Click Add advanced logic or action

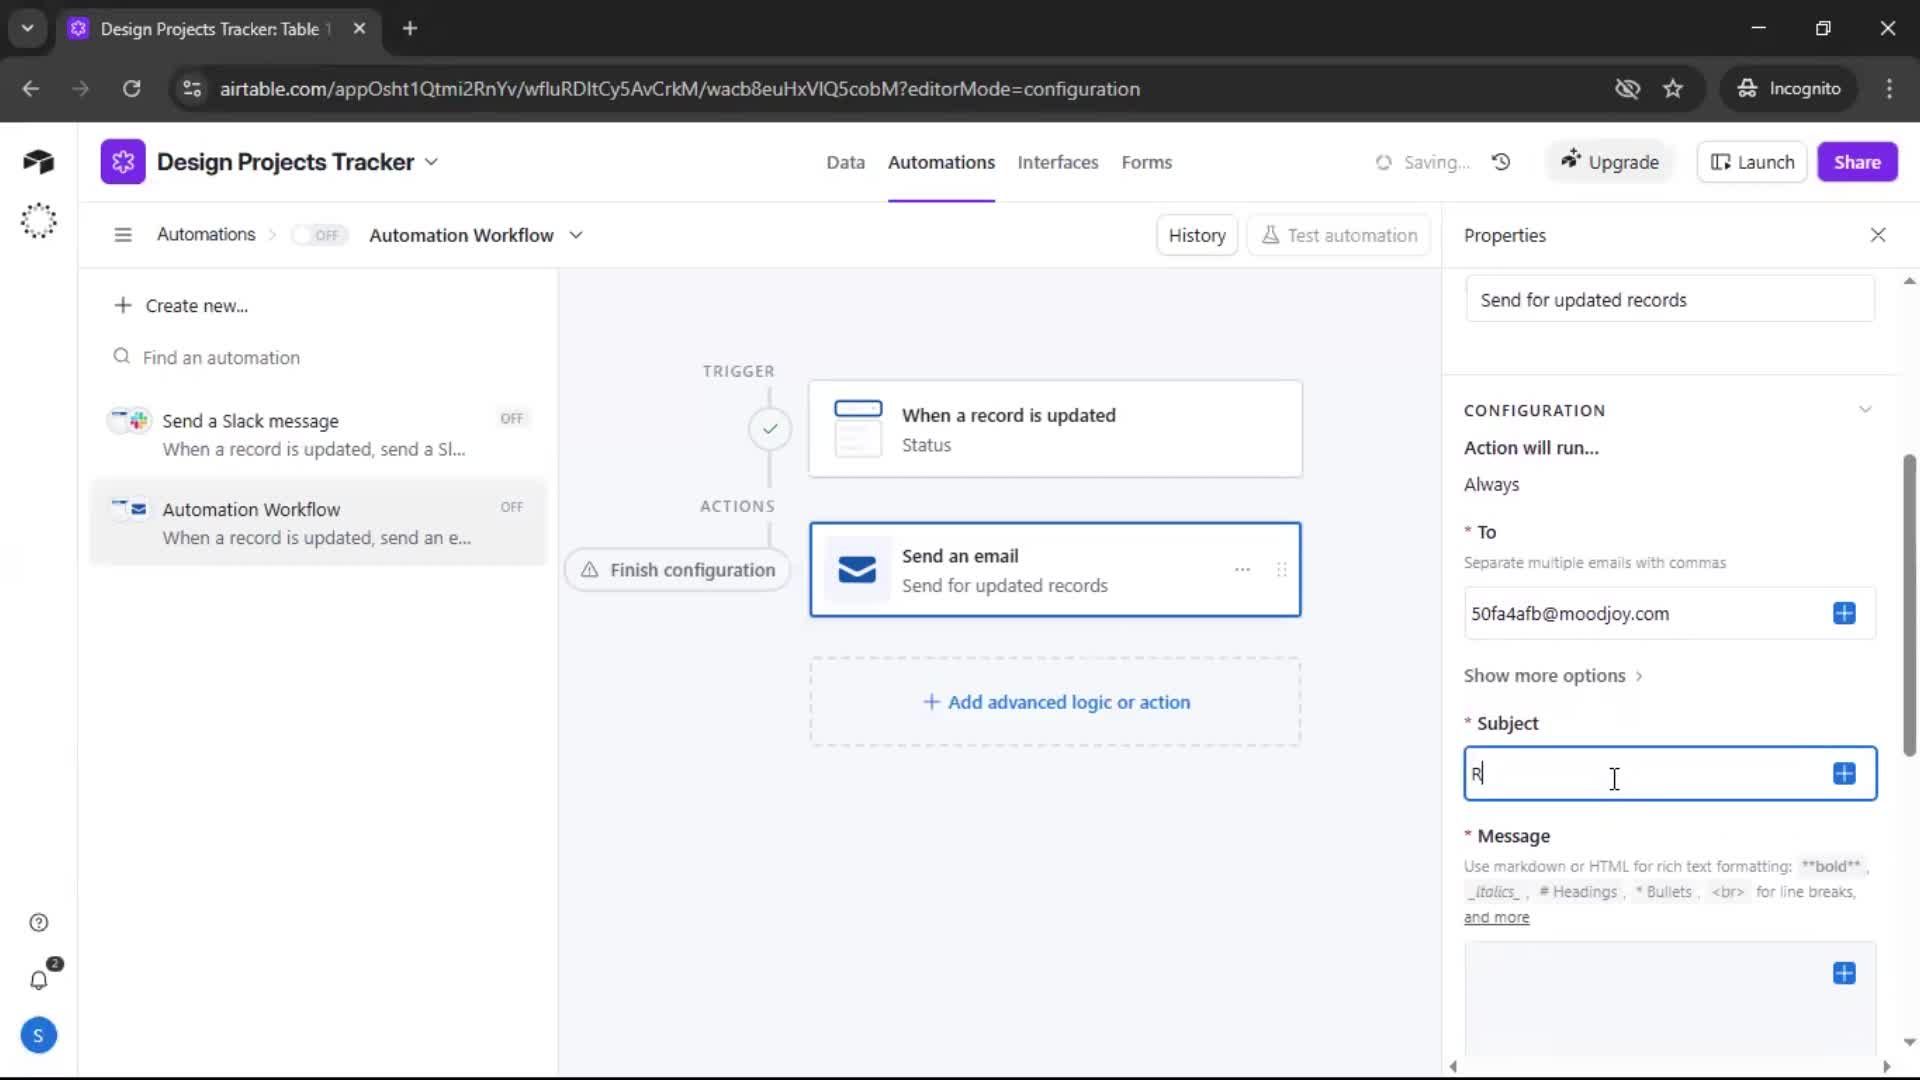[1055, 702]
